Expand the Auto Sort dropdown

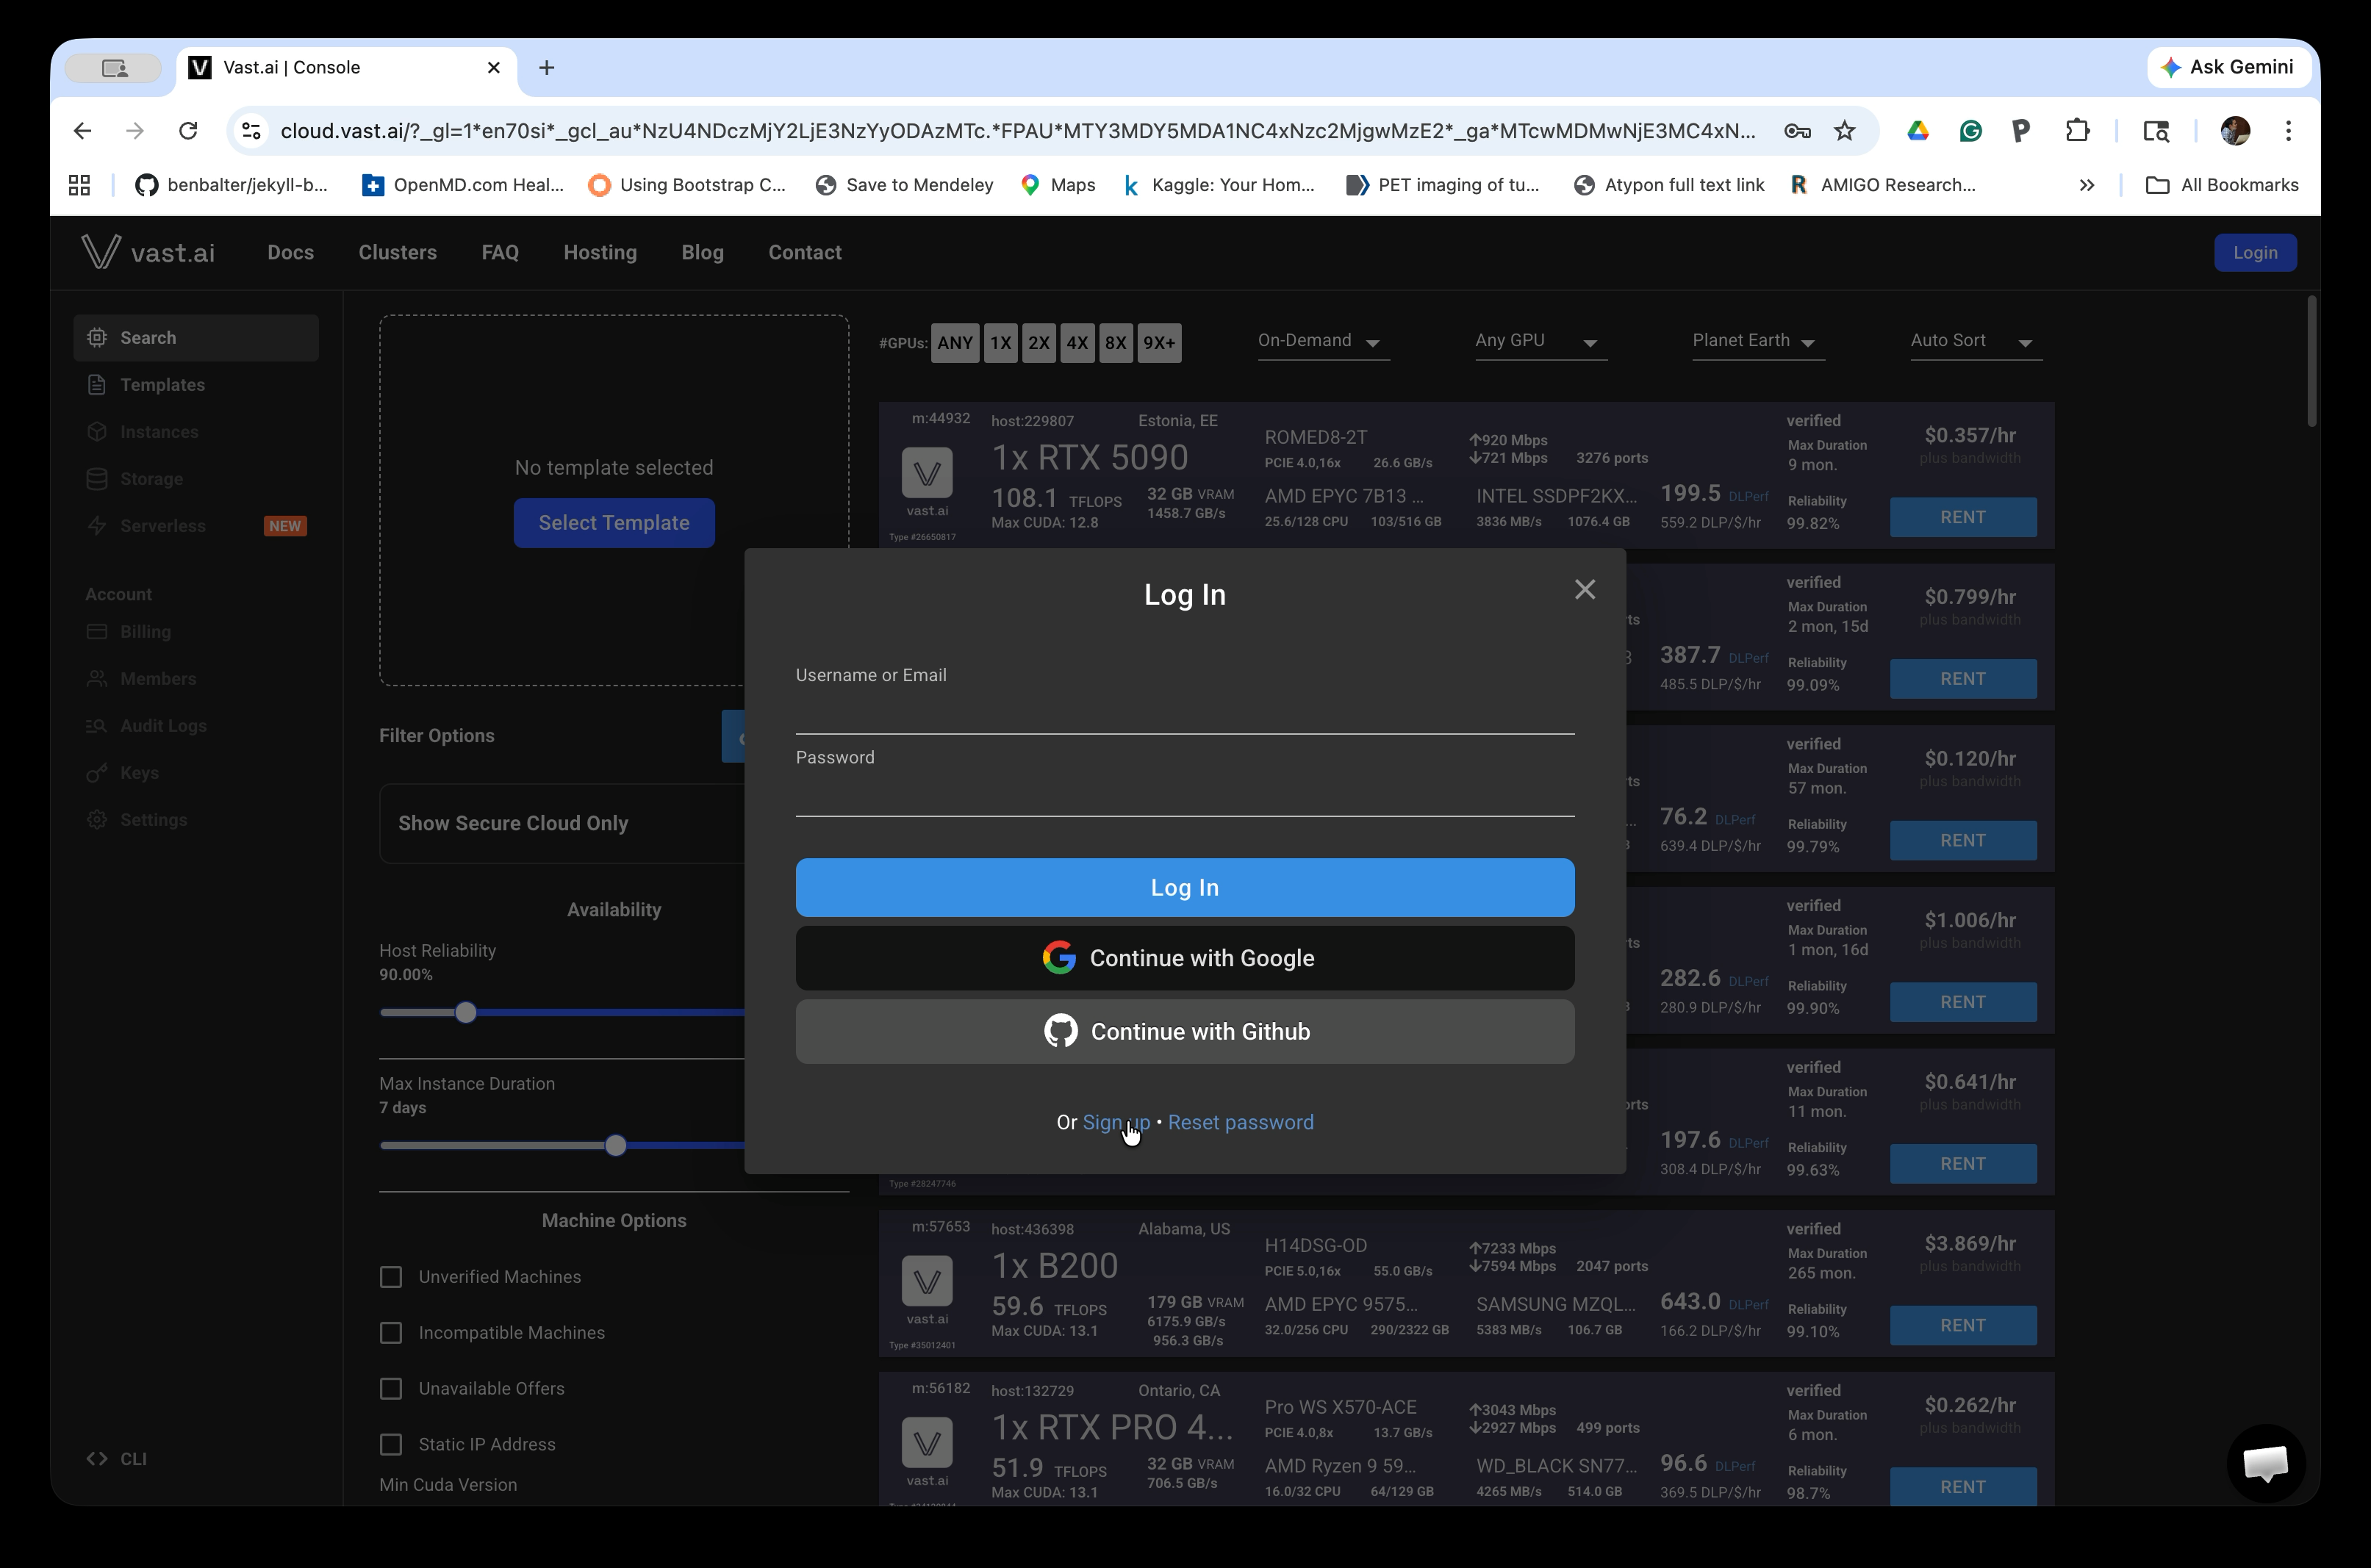coord(1976,341)
